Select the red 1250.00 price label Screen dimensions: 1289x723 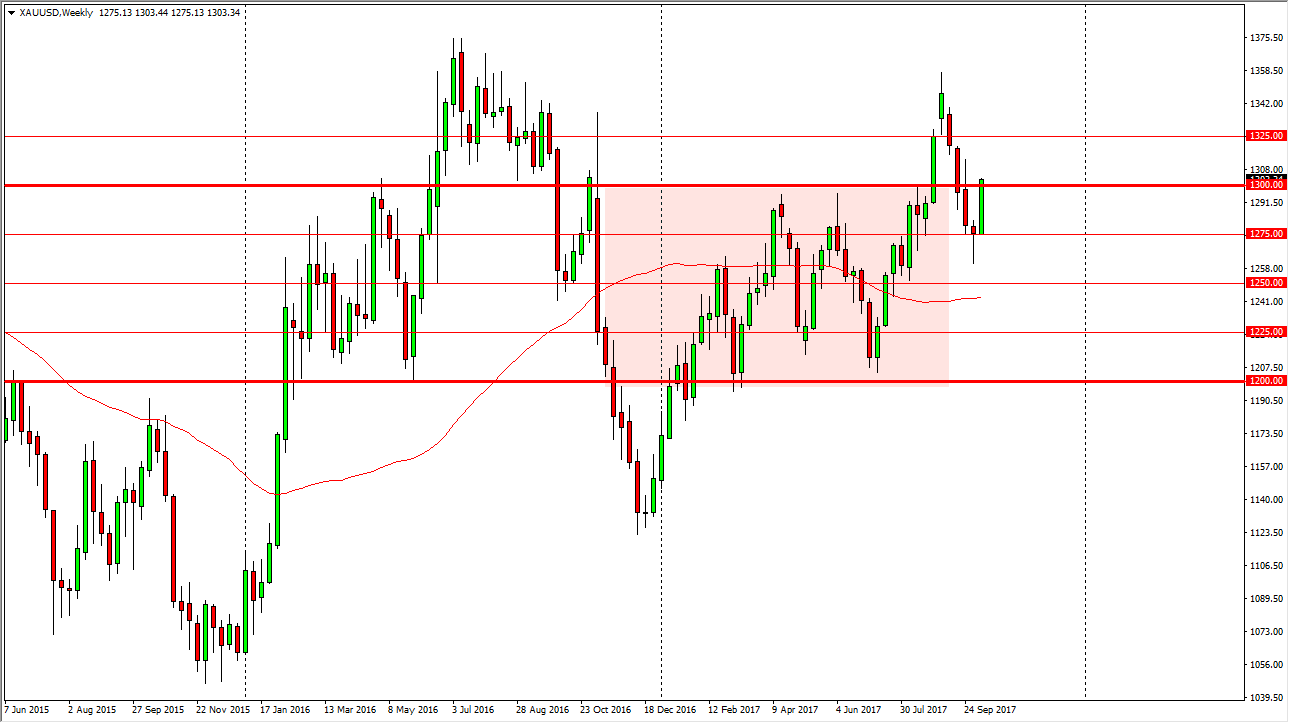[1265, 283]
